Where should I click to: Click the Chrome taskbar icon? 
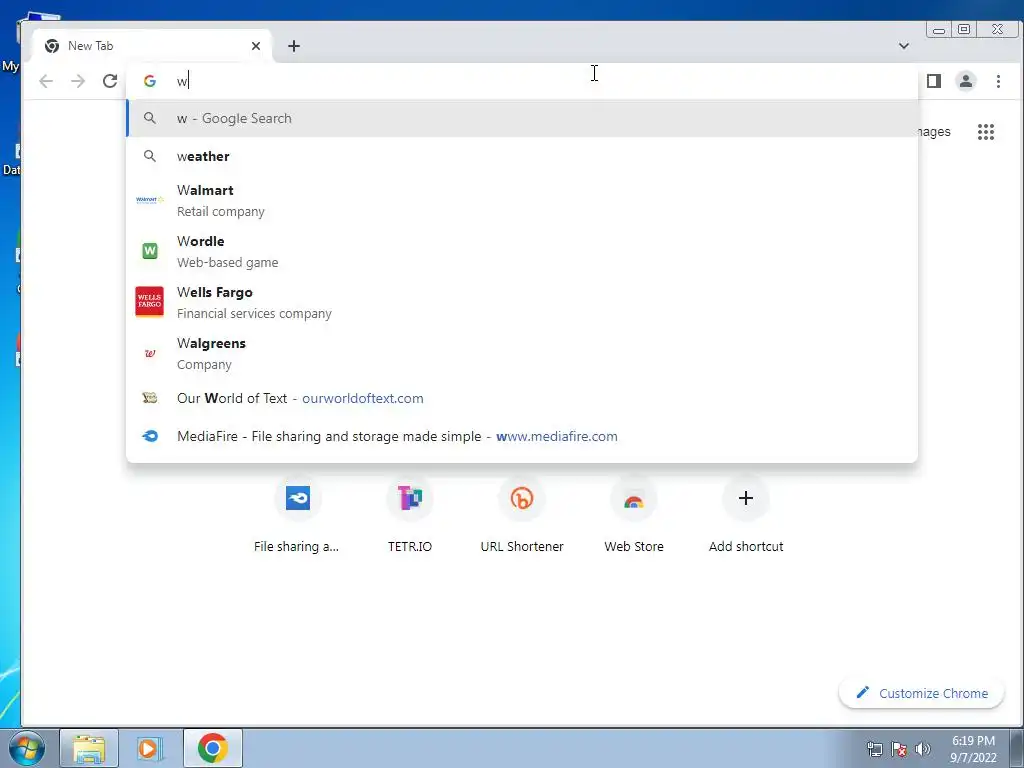coord(212,748)
